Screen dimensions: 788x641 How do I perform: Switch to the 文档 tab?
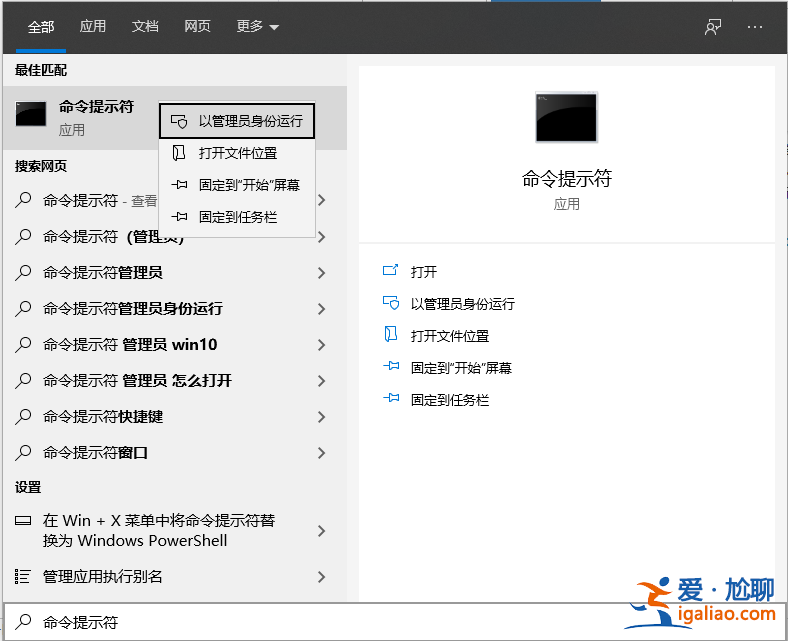click(x=145, y=27)
